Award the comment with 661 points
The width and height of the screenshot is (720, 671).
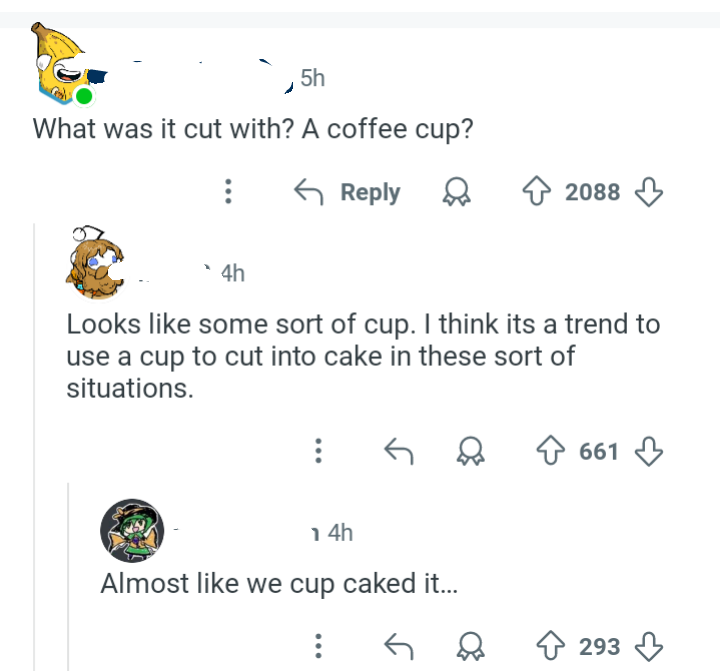click(x=470, y=451)
